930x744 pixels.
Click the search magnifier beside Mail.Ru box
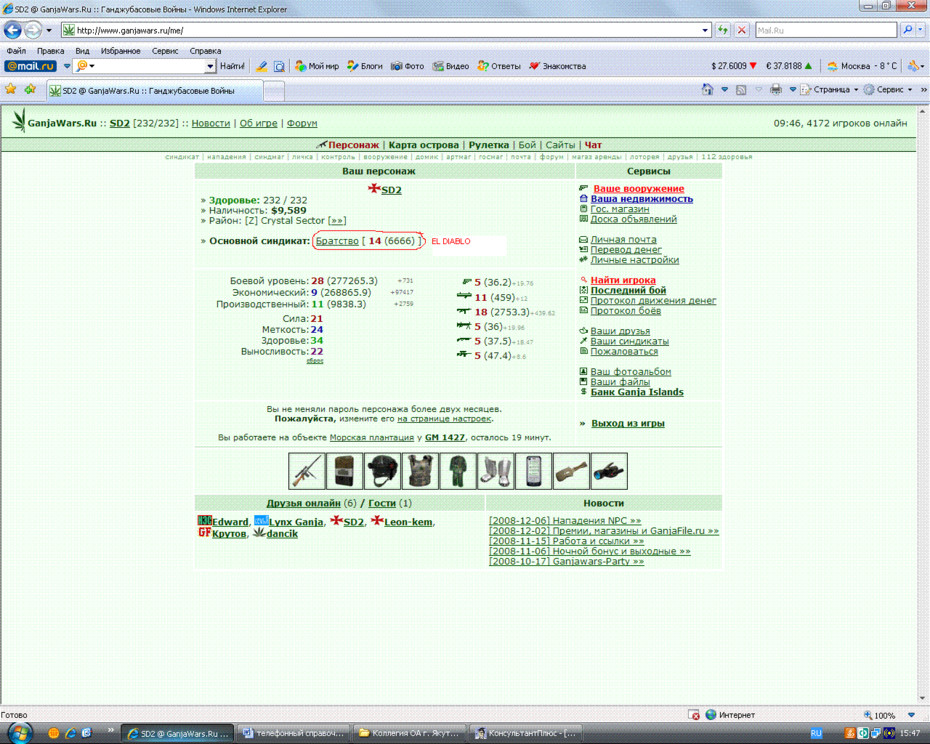(x=907, y=30)
